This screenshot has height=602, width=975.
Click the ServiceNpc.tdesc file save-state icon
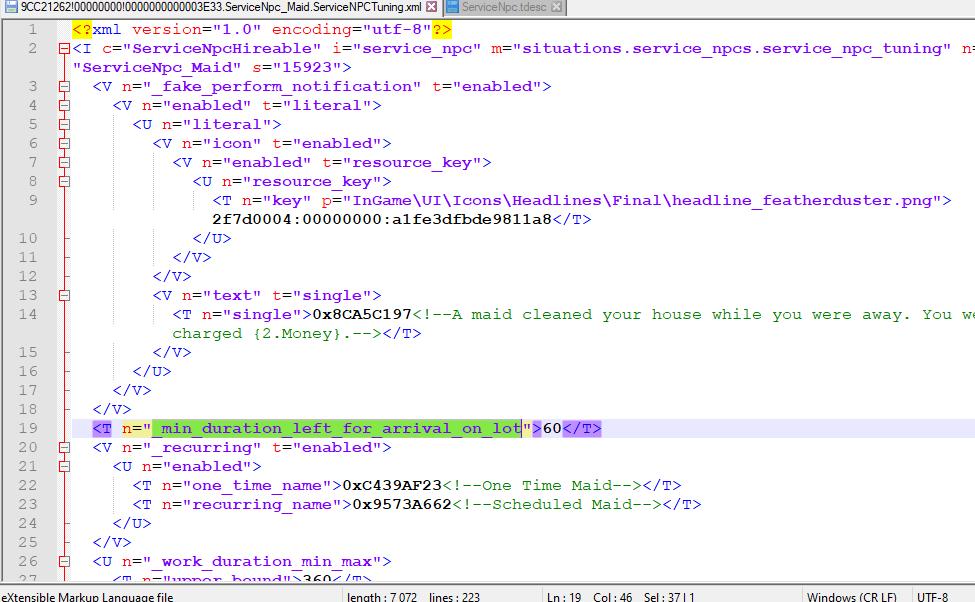click(x=452, y=7)
